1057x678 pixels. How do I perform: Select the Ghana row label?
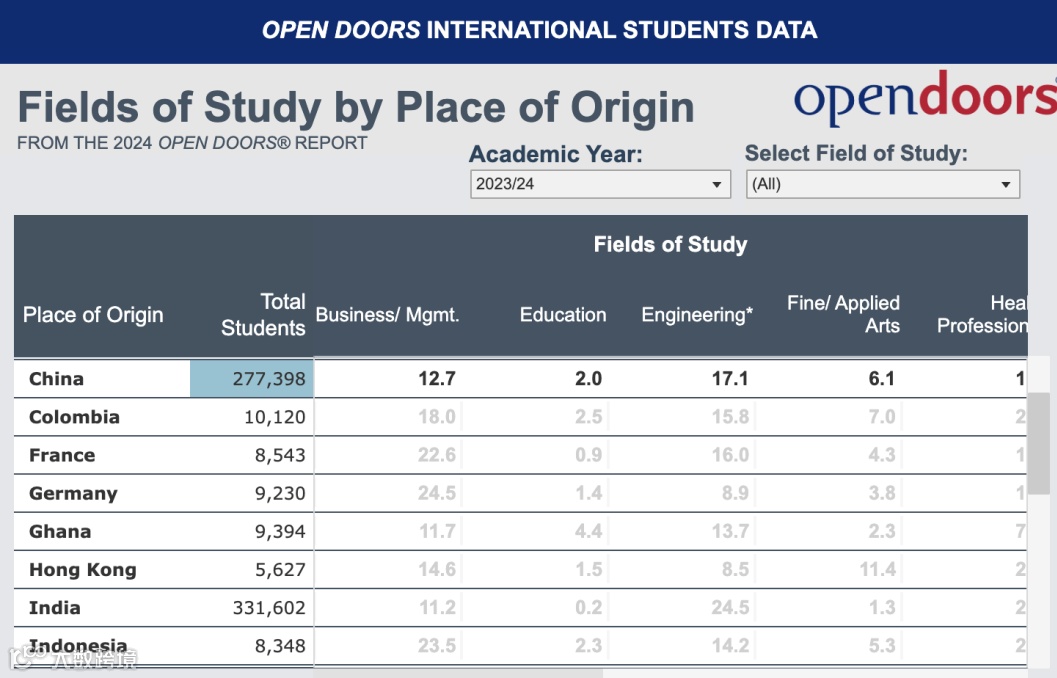pos(60,532)
